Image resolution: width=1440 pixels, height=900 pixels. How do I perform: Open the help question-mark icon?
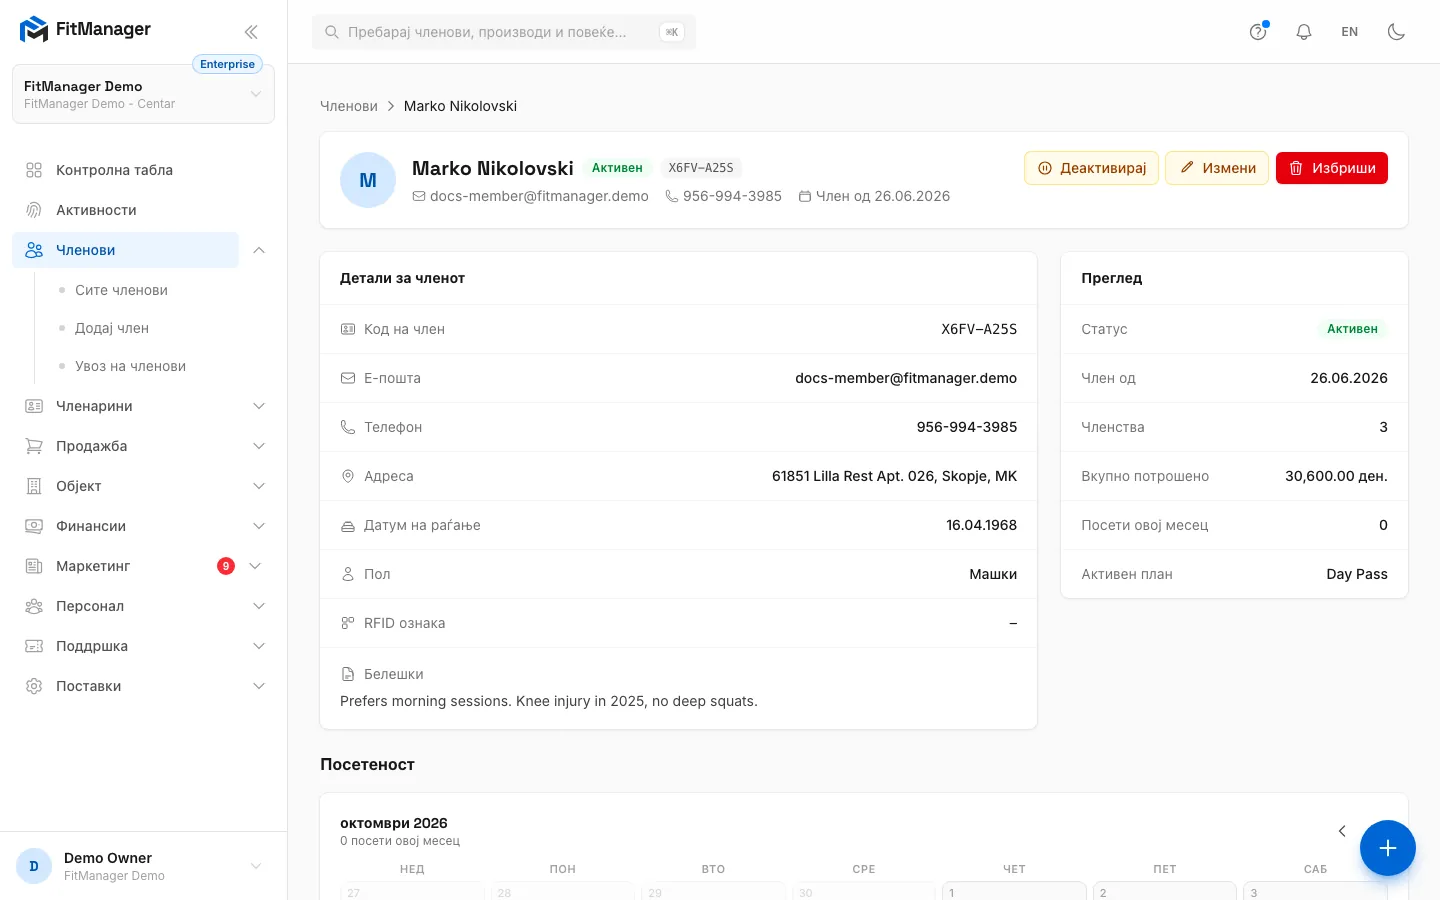(1258, 32)
